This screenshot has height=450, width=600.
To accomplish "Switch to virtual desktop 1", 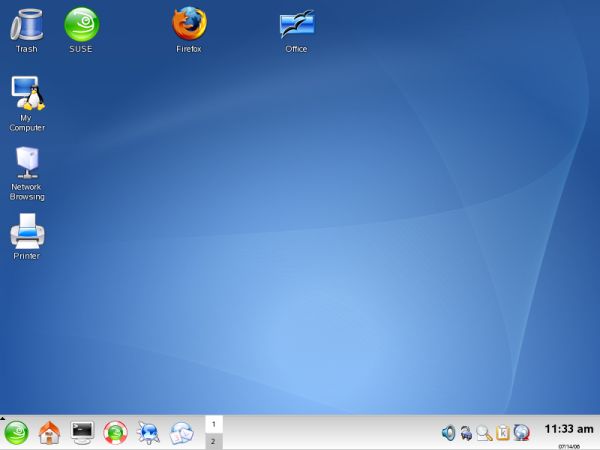I will click(x=214, y=424).
